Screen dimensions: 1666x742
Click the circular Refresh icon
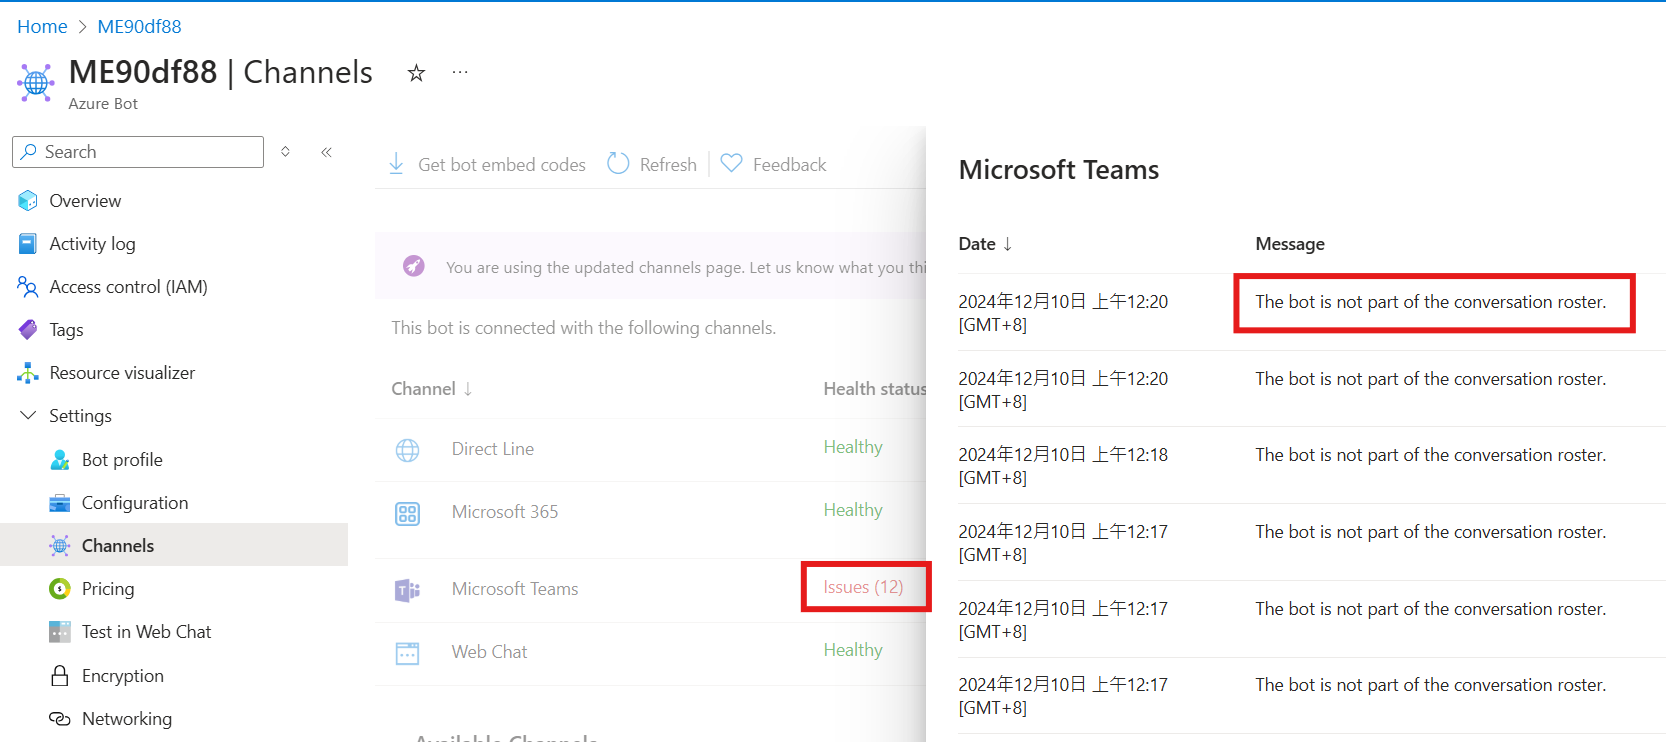coord(618,164)
